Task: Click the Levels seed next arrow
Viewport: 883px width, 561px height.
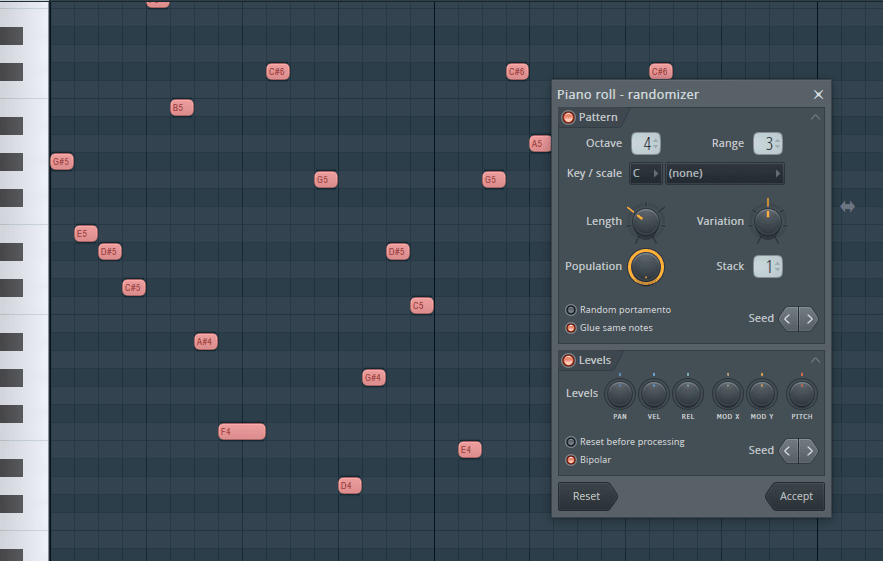Action: (x=809, y=451)
